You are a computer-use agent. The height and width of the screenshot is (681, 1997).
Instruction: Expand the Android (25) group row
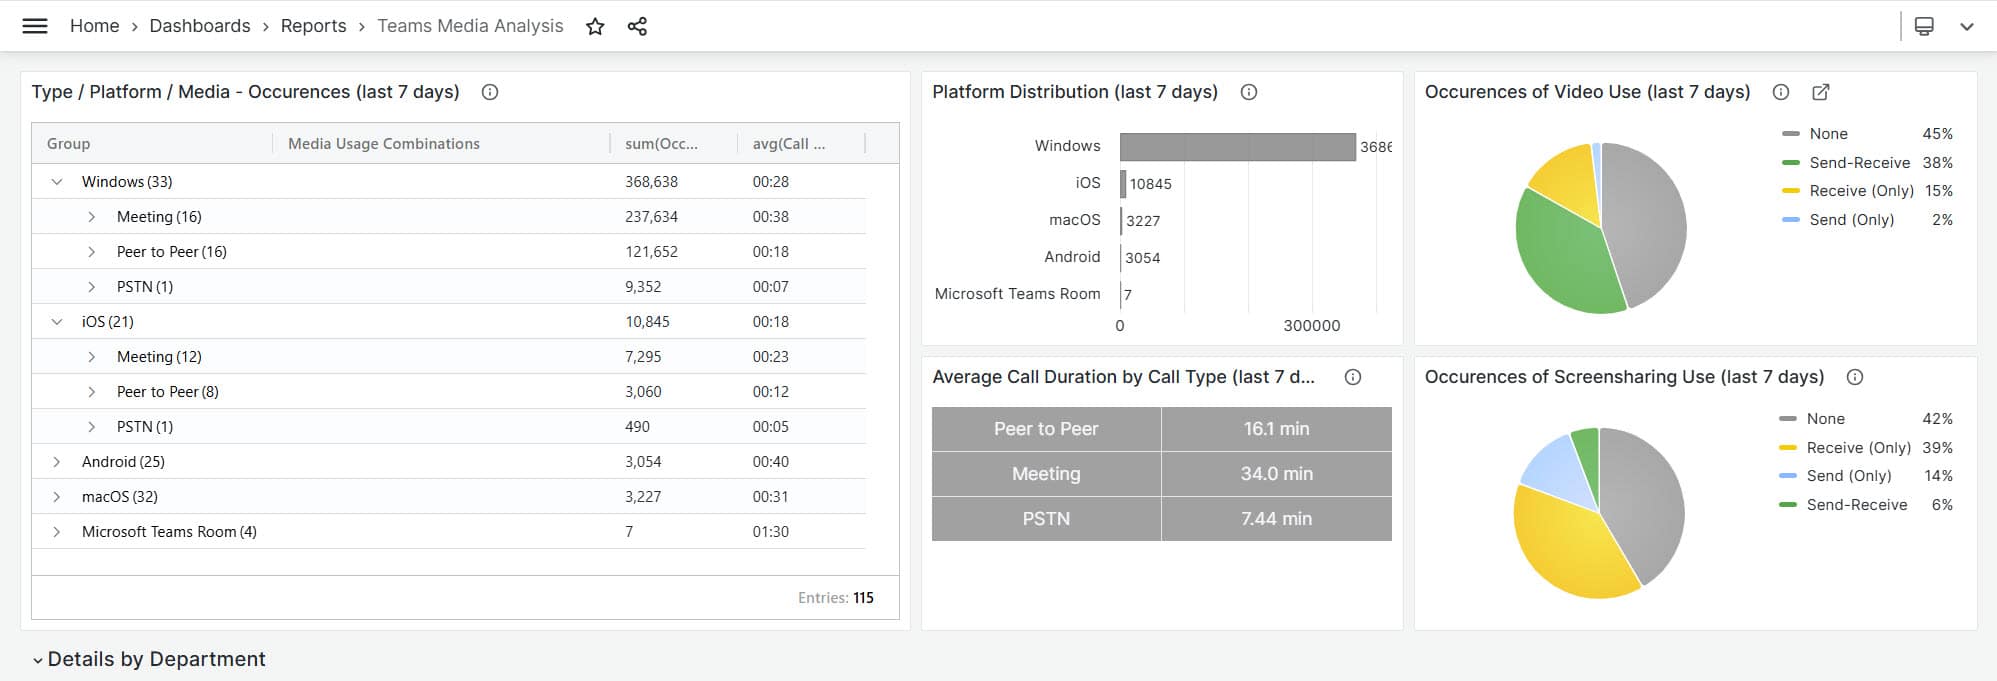[x=57, y=462]
